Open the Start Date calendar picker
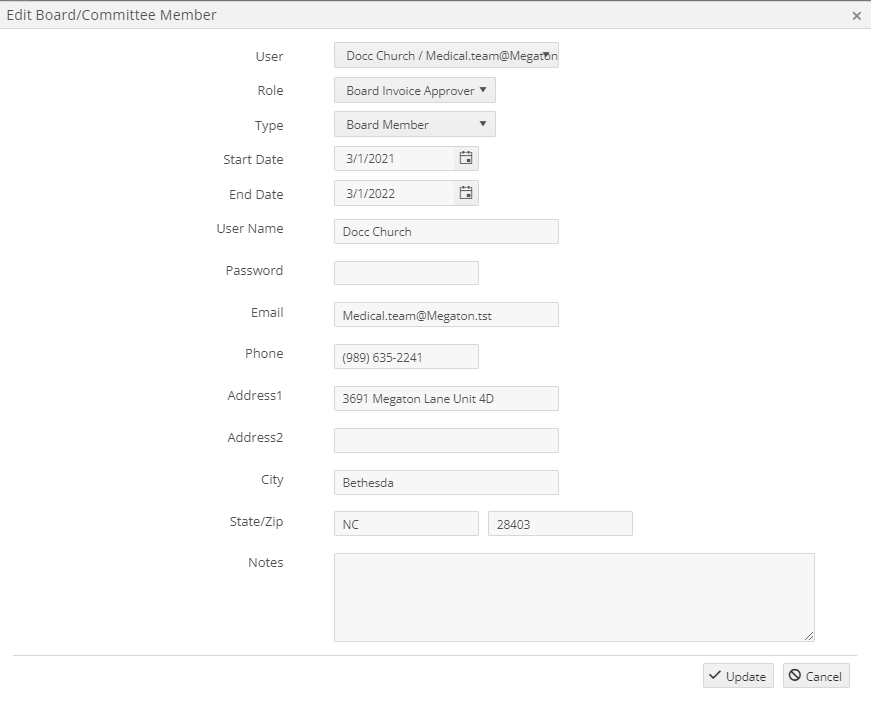 (x=466, y=159)
